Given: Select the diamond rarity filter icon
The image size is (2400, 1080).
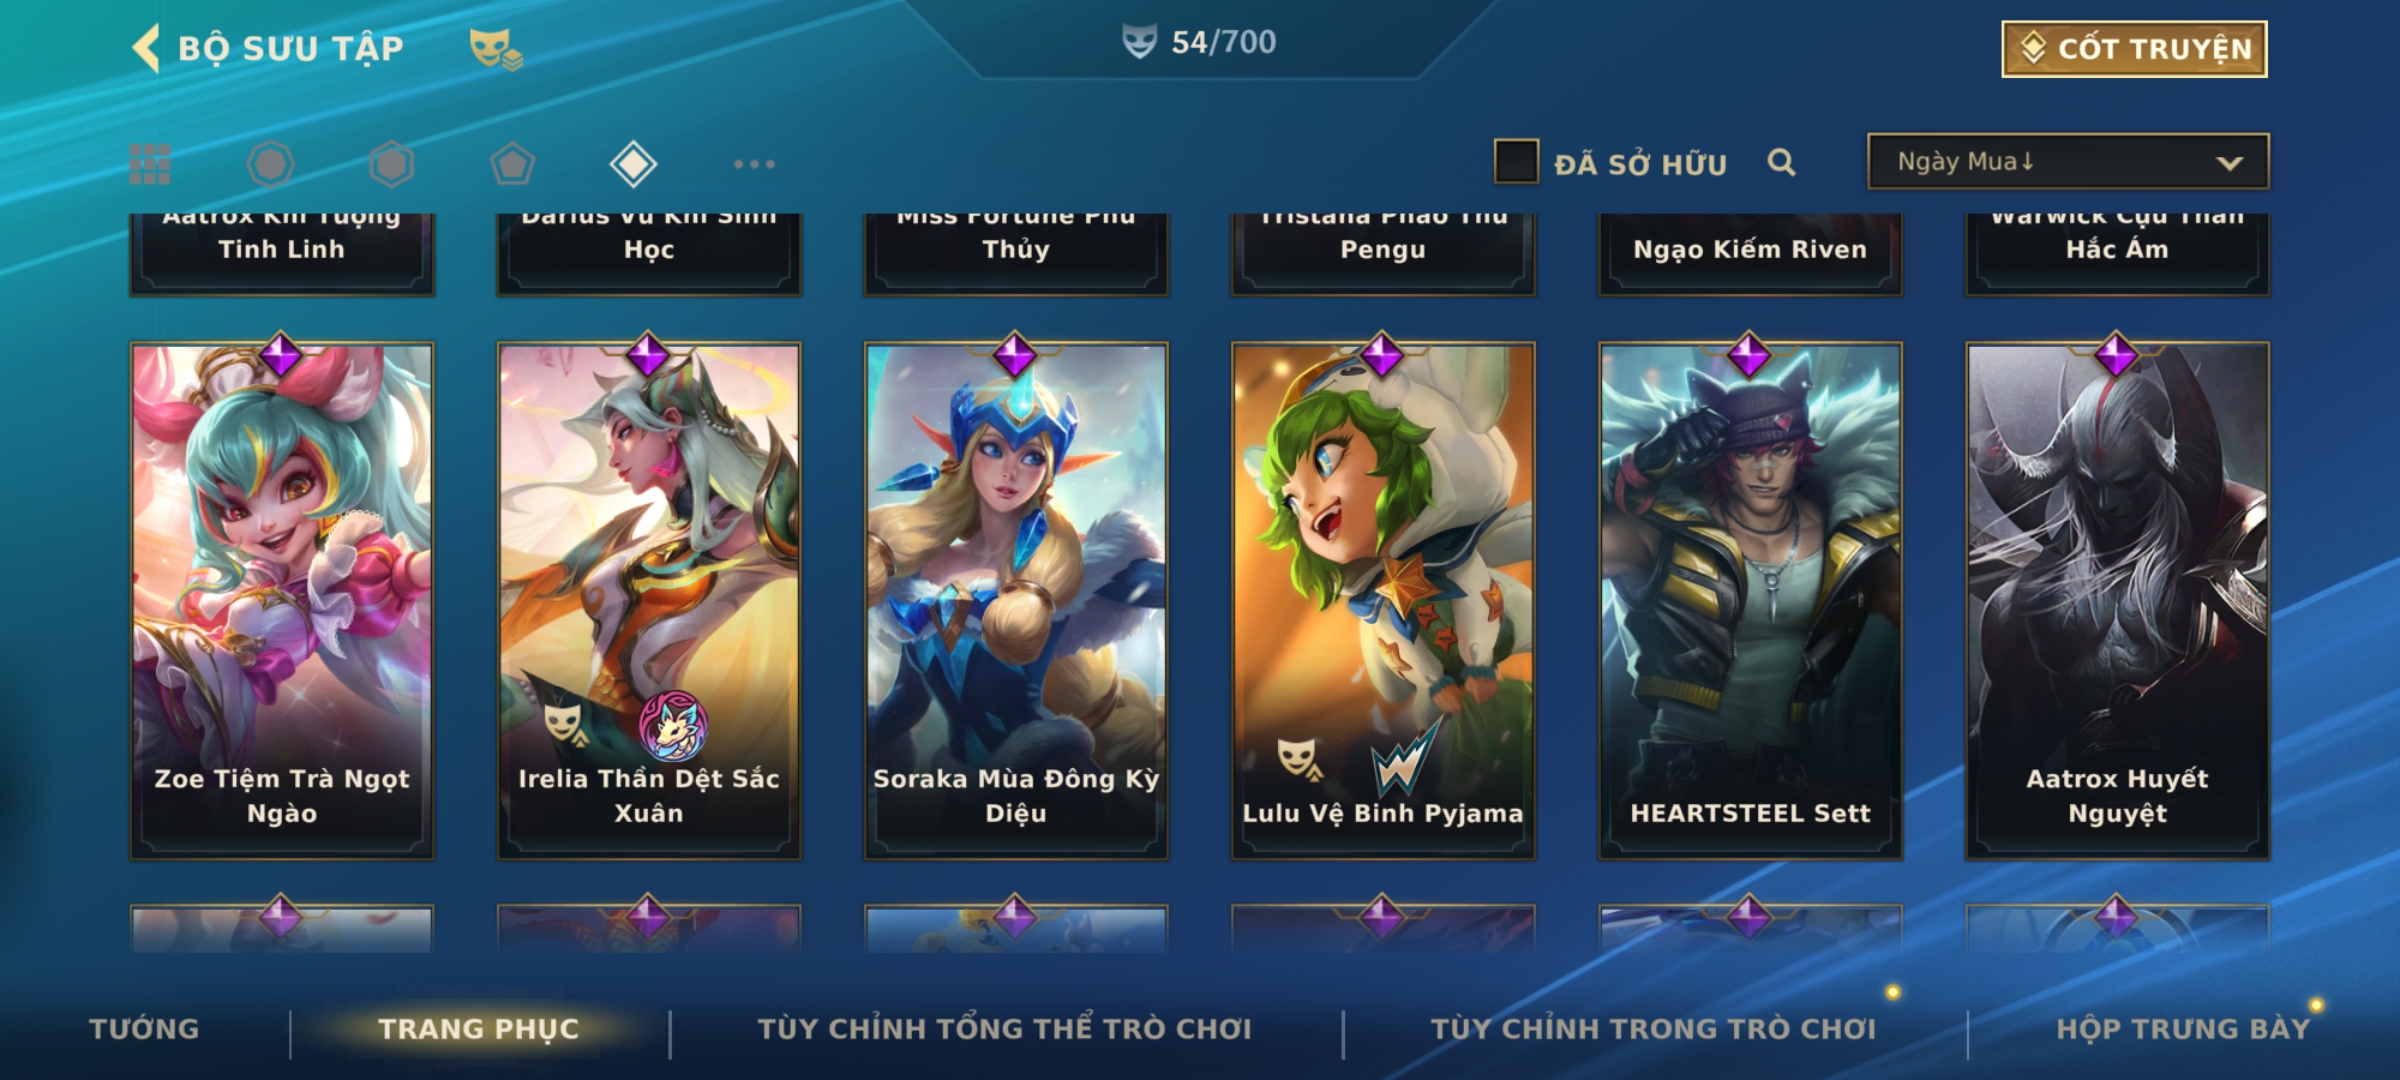Looking at the screenshot, I should point(633,164).
